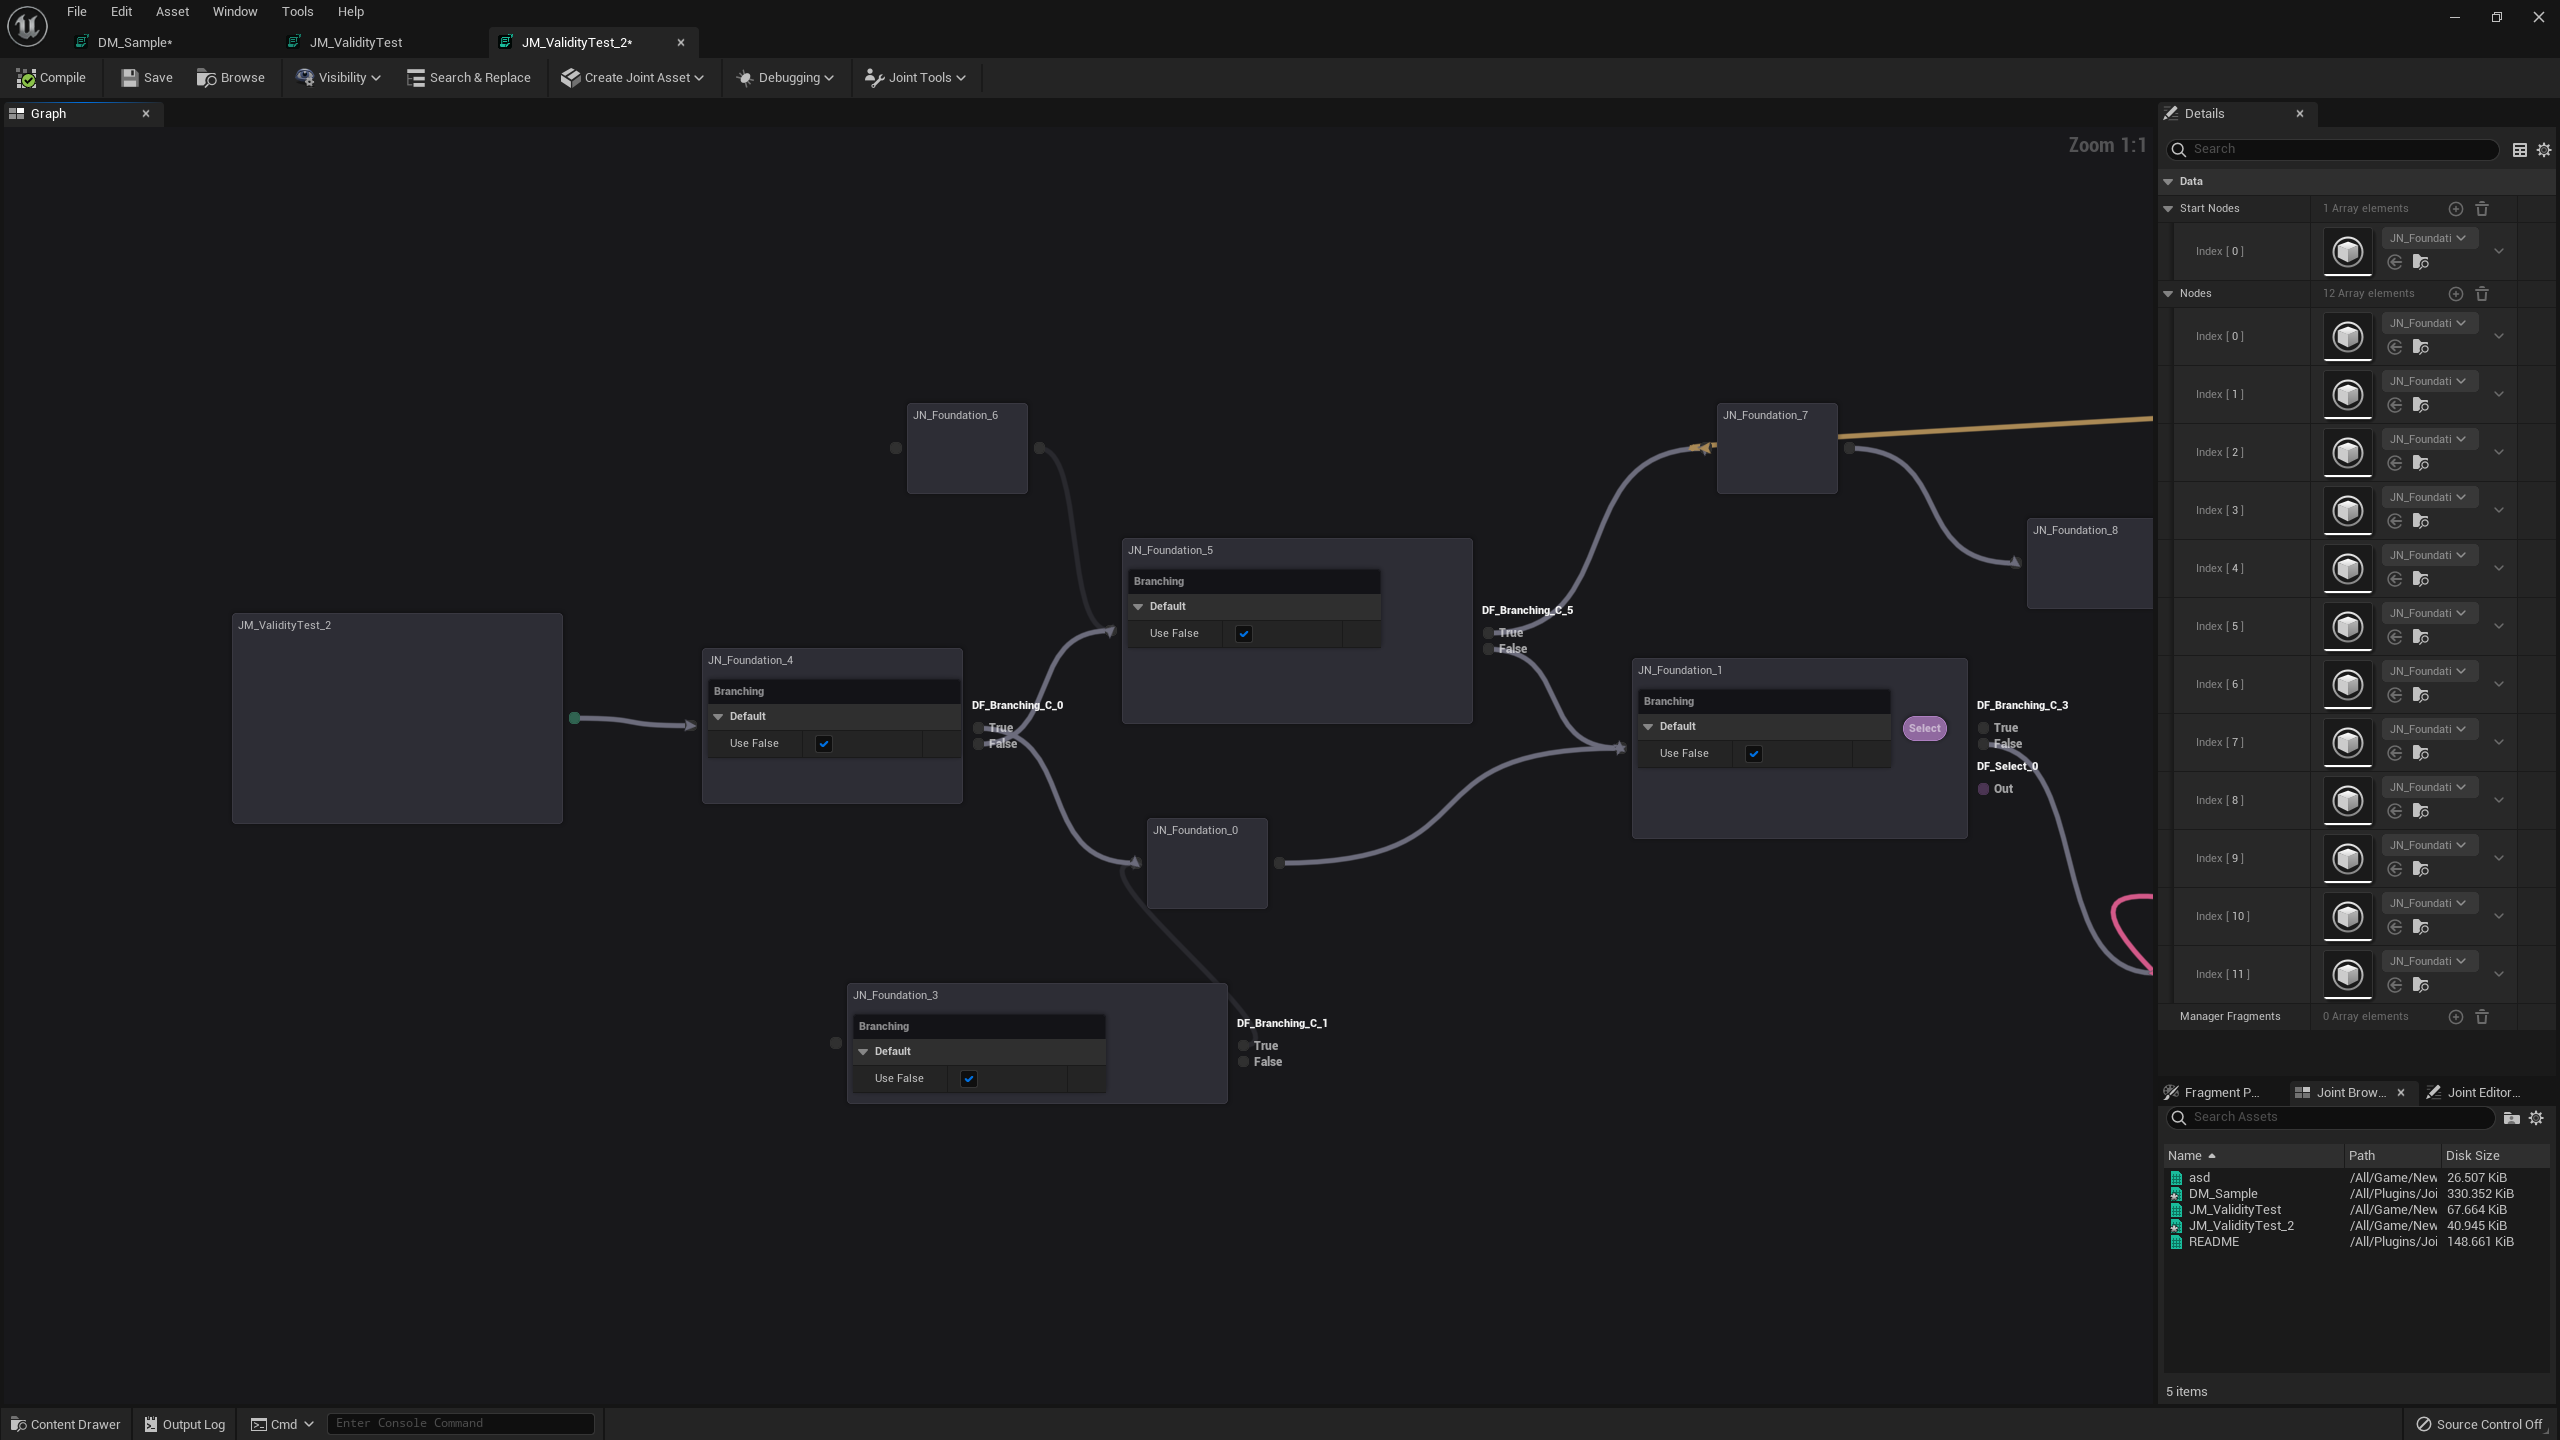Add element to Start Nodes array
This screenshot has width=2560, height=1440.
pos(2455,209)
